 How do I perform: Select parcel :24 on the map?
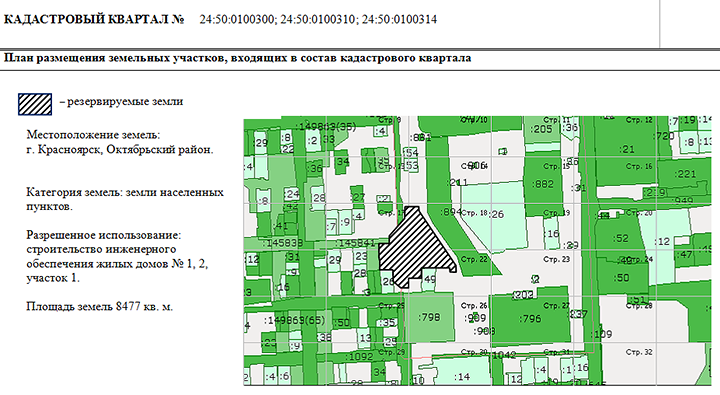pos(292,194)
